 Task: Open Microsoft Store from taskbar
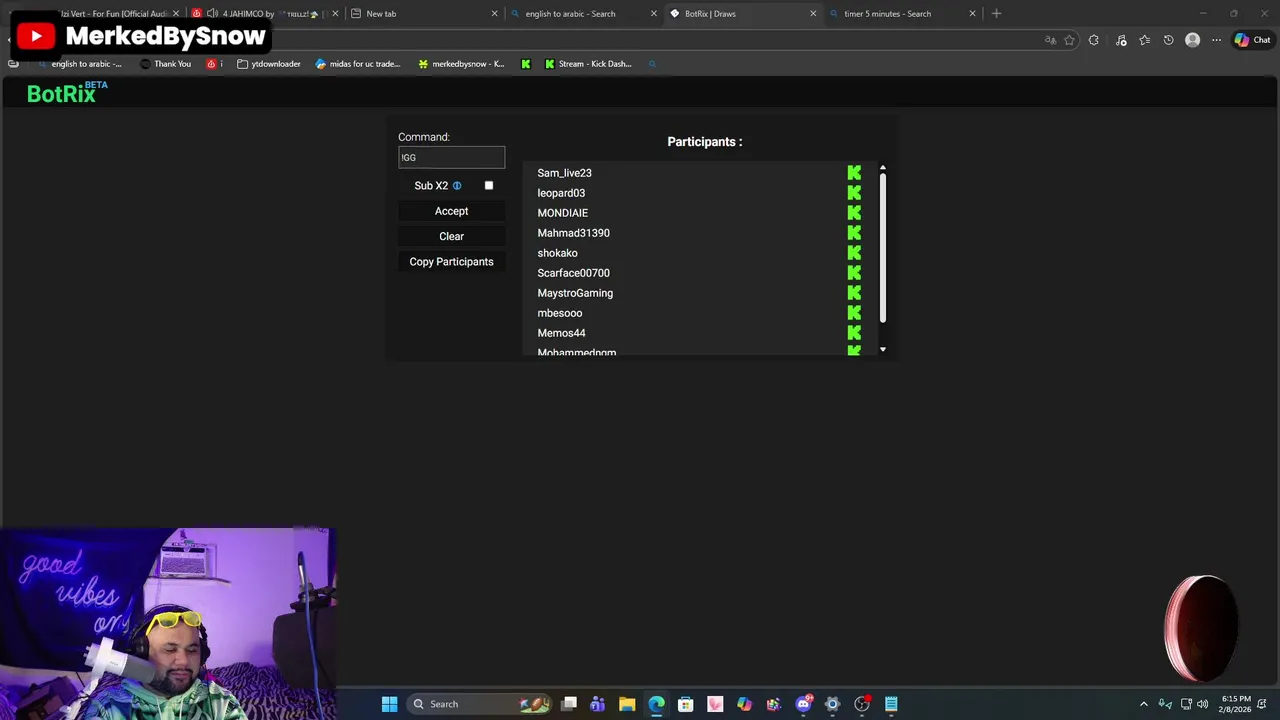coord(686,704)
